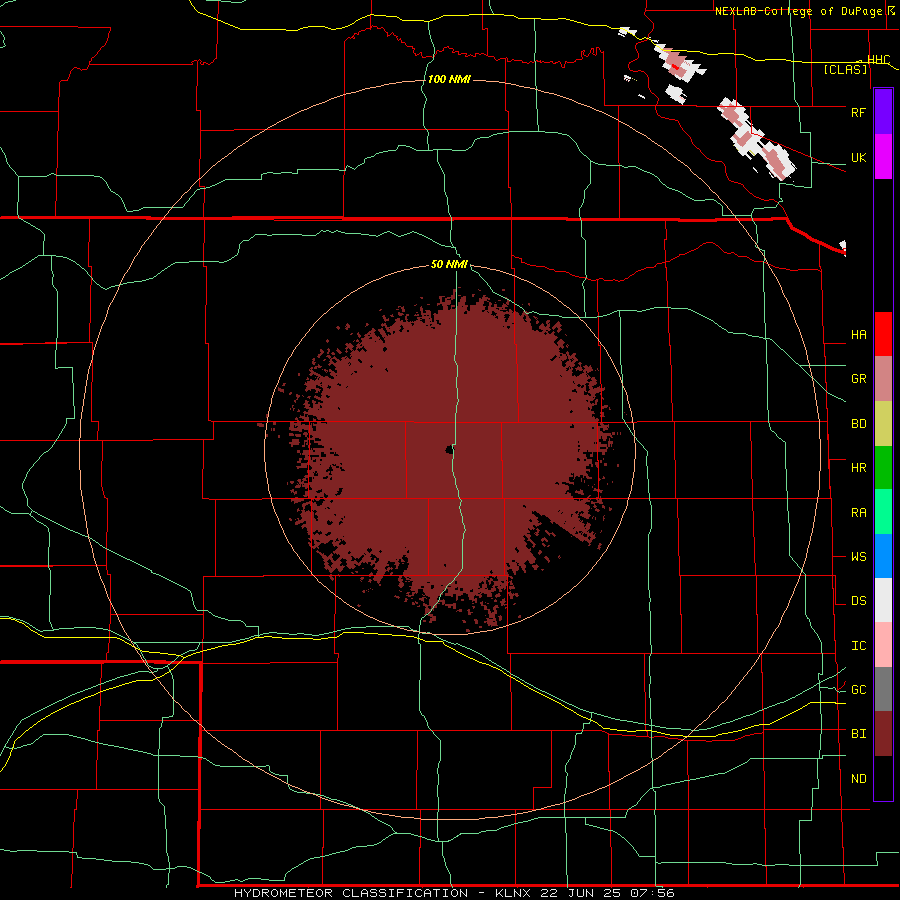Viewport: 900px width, 900px height.
Task: Click the purple RF color swatch in legend
Action: pyautogui.click(x=883, y=112)
